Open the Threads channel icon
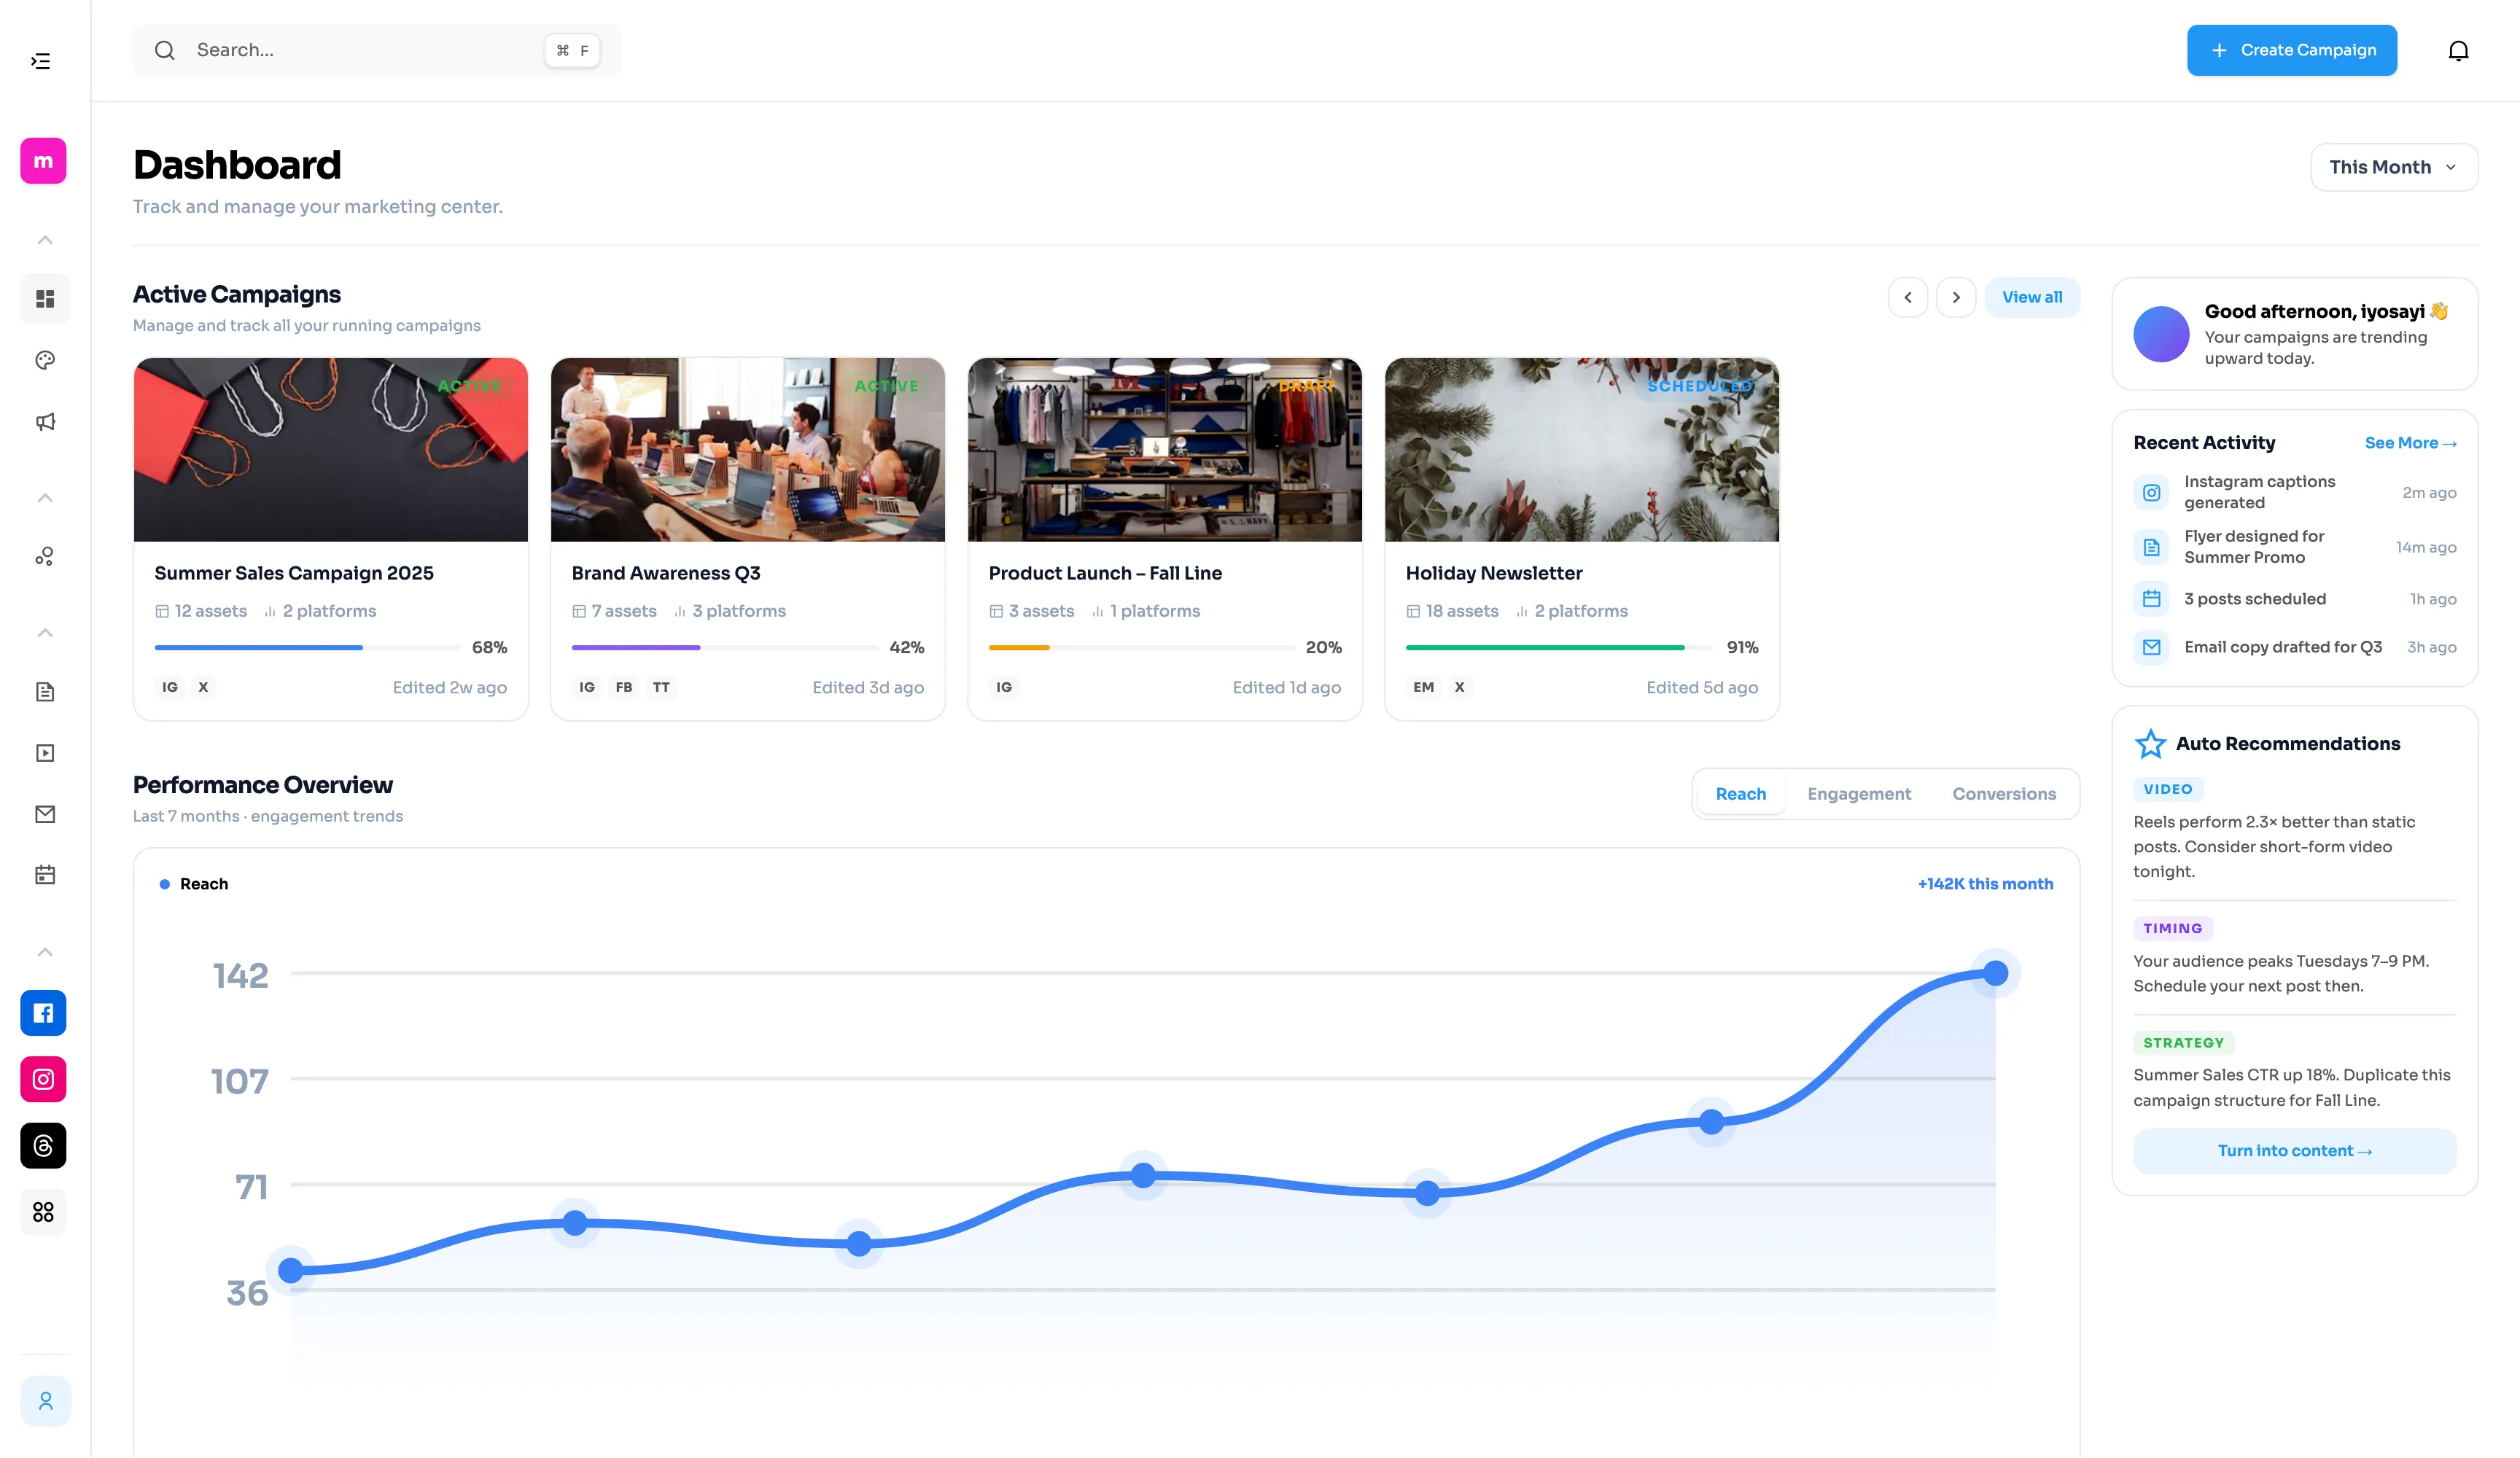The image size is (2520, 1458). pos(43,1146)
